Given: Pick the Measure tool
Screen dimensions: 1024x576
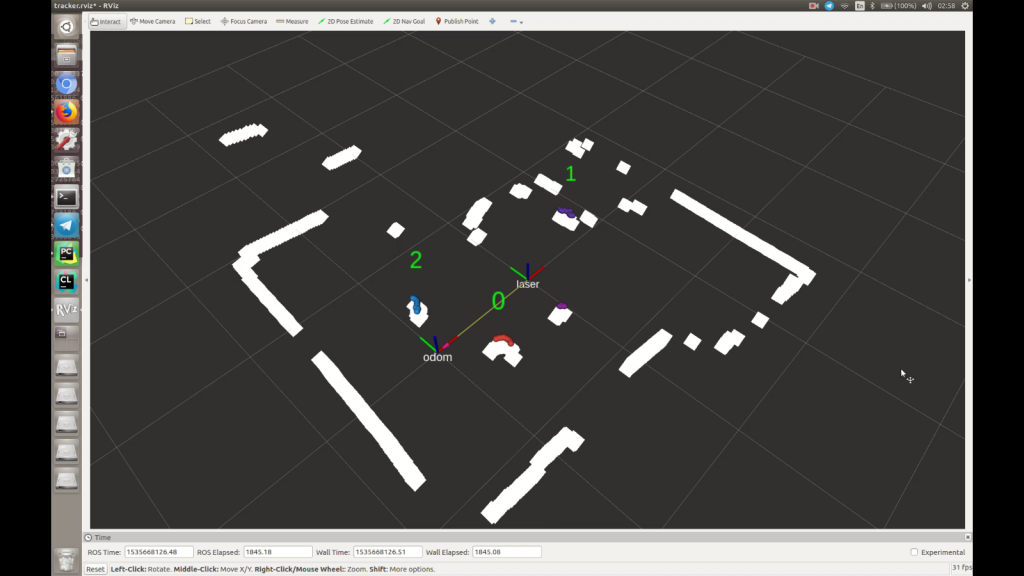Looking at the screenshot, I should click(x=292, y=21).
